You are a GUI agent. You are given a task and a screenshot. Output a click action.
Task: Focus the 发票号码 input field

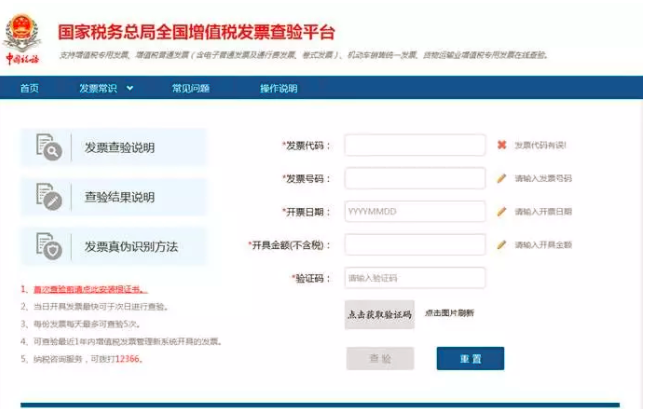[414, 178]
